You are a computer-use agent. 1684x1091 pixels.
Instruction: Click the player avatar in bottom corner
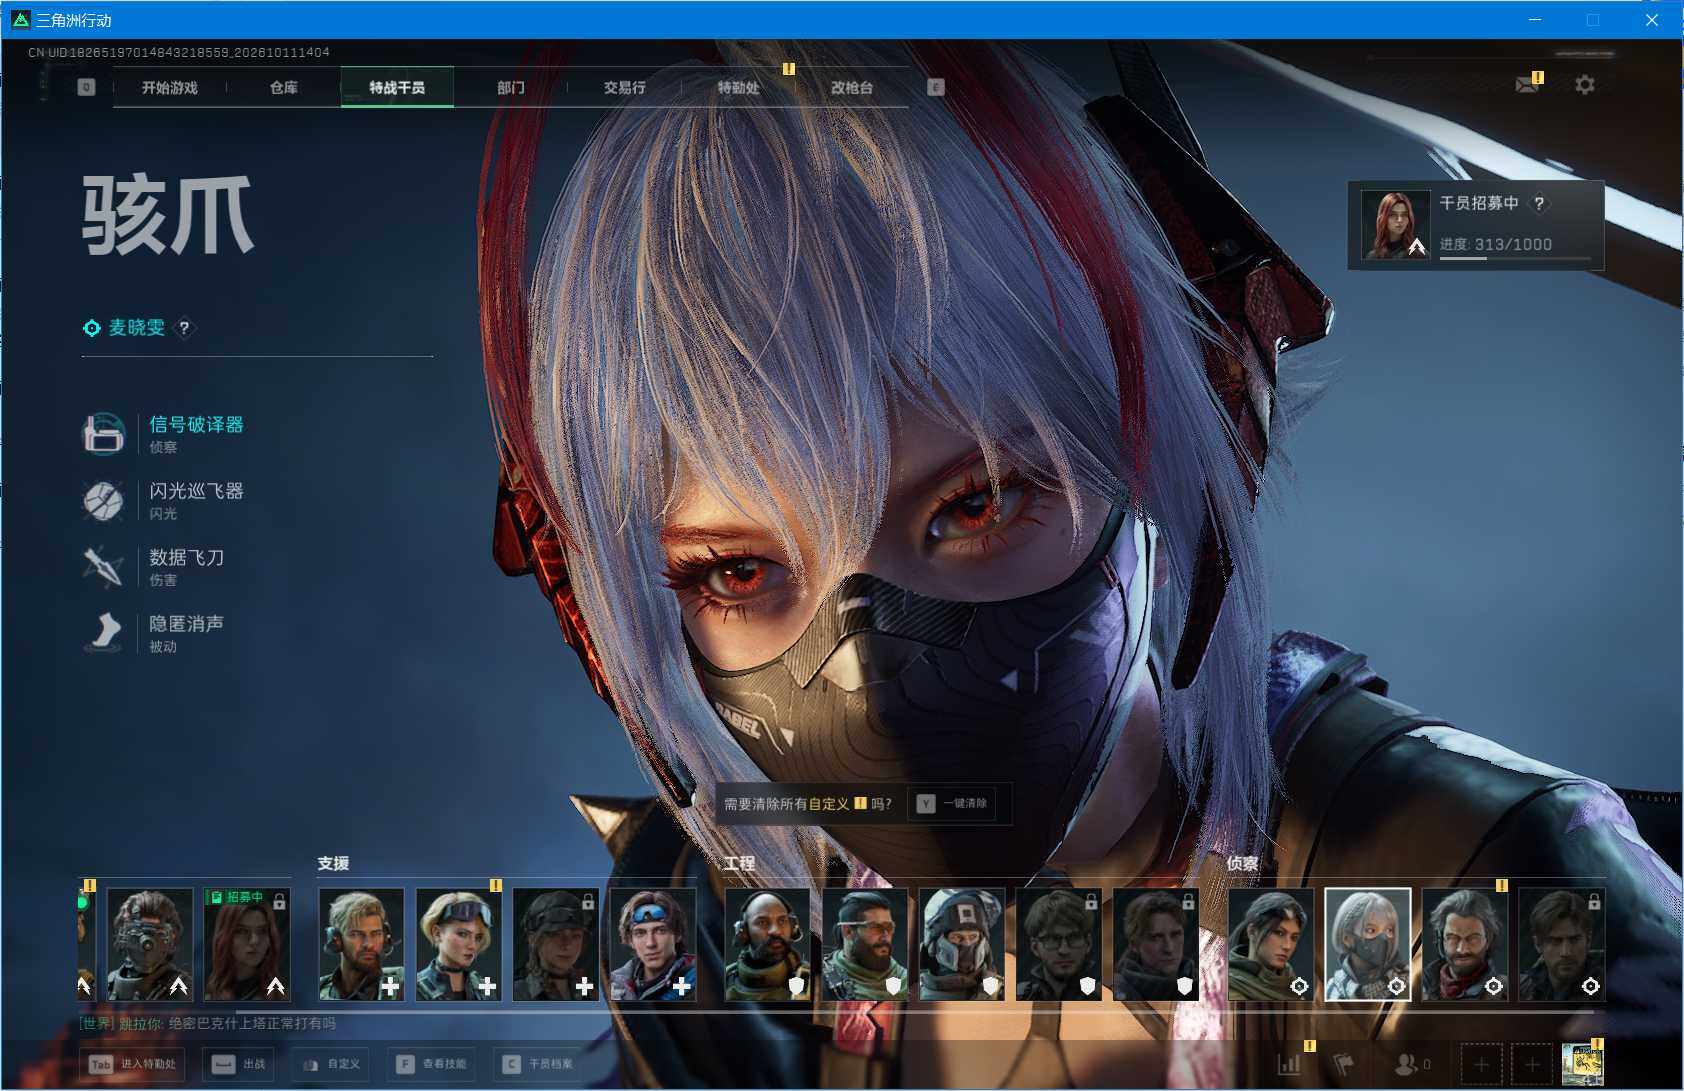(x=1583, y=1064)
